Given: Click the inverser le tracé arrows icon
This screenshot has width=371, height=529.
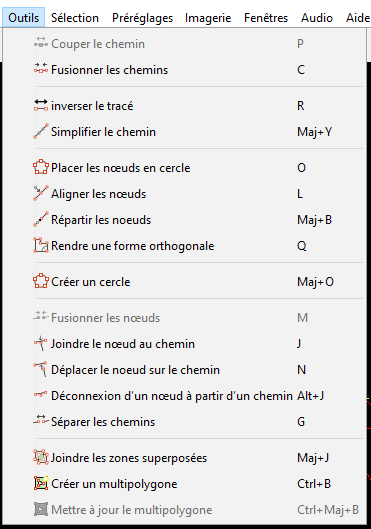Looking at the screenshot, I should [41, 105].
